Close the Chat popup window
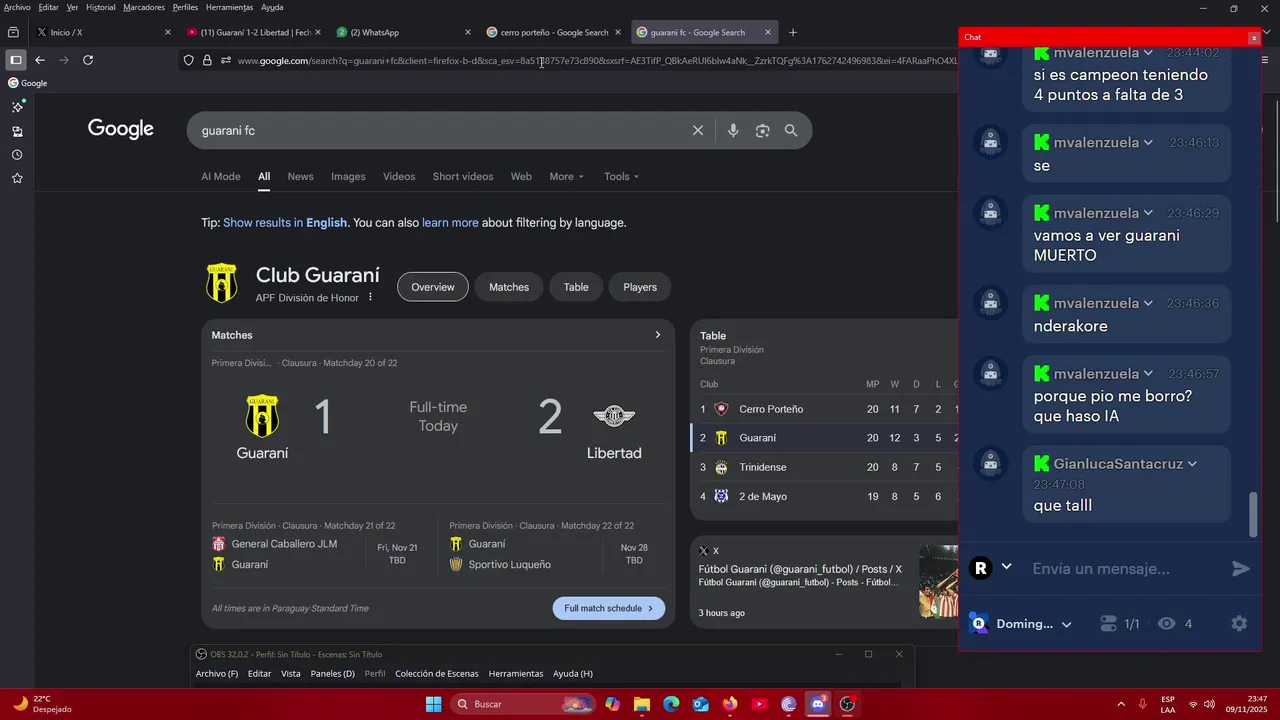This screenshot has height=720, width=1280. coord(1253,37)
